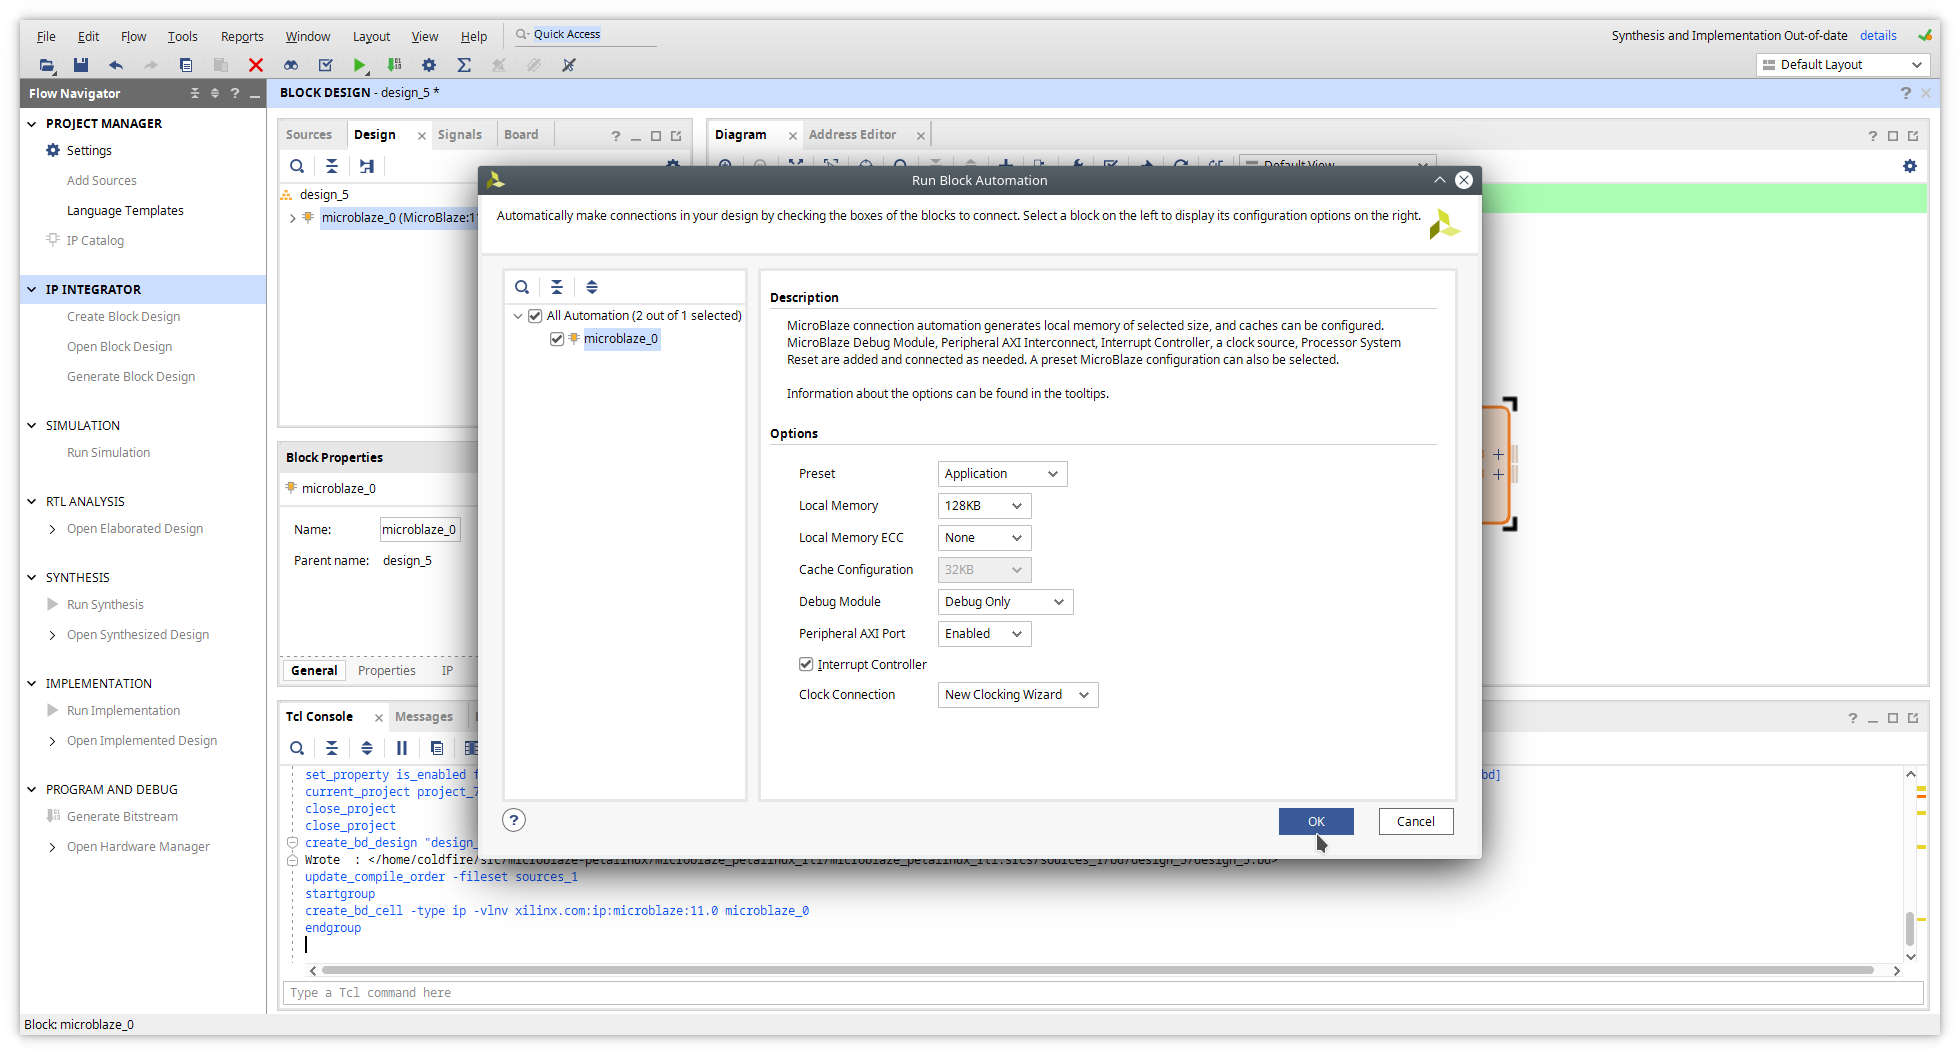Open the Flow menu

[133, 36]
